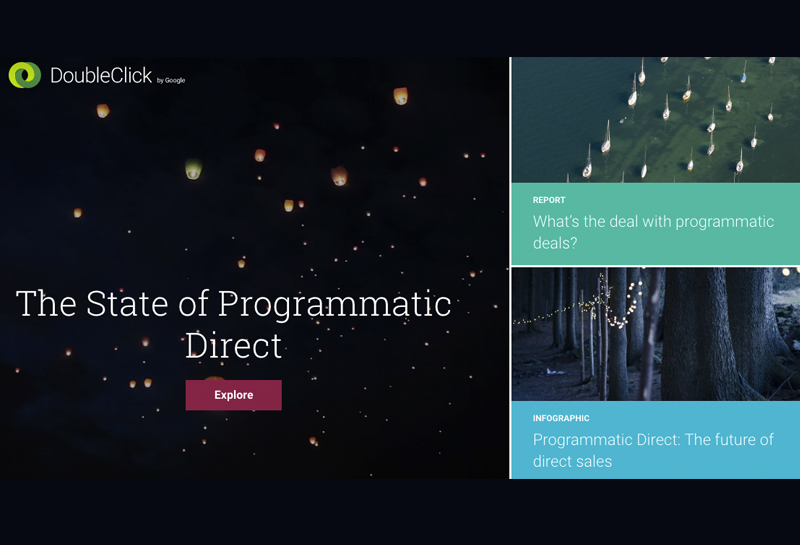Click the orange lantern at top of hero

tap(401, 96)
